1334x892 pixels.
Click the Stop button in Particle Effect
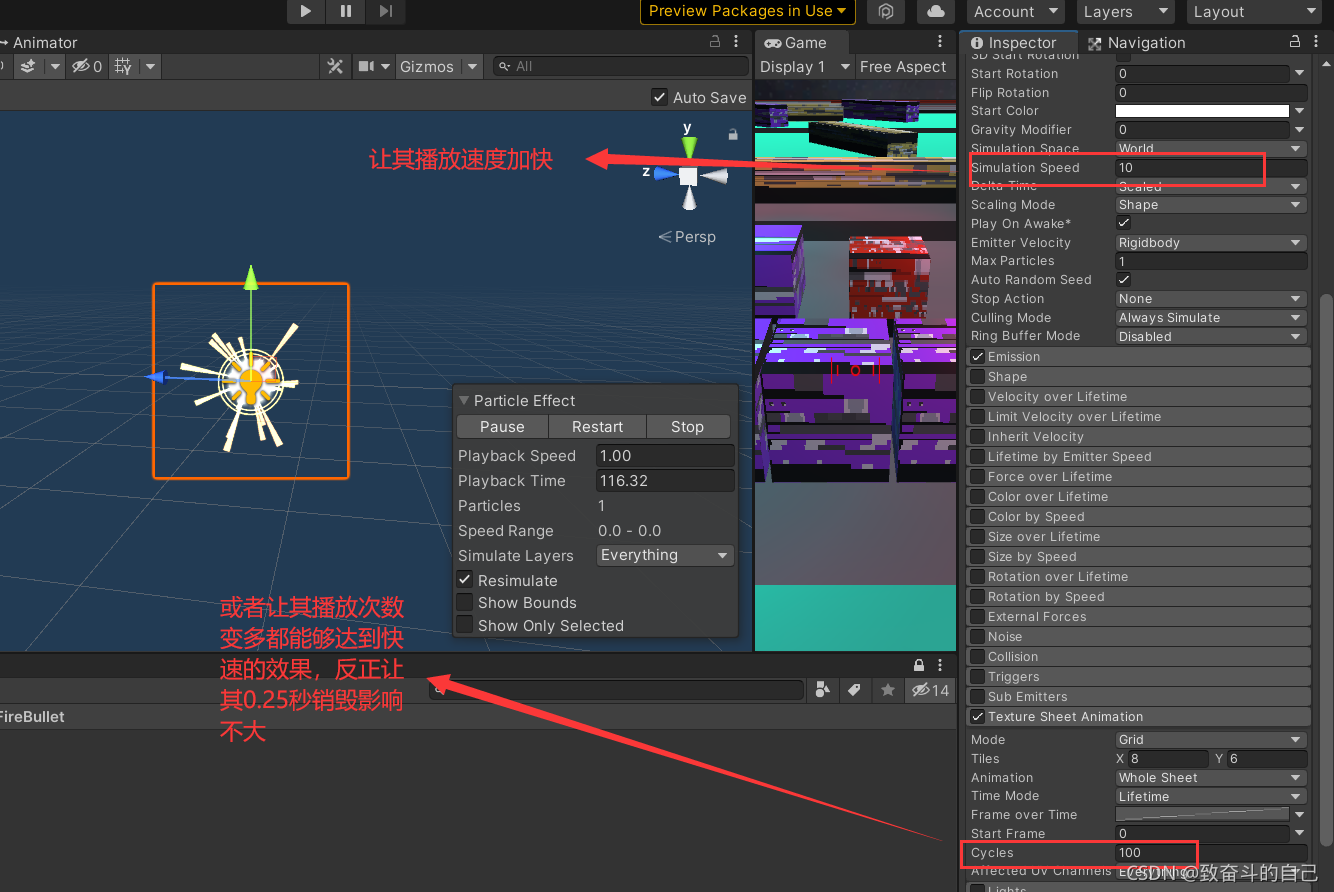[687, 427]
